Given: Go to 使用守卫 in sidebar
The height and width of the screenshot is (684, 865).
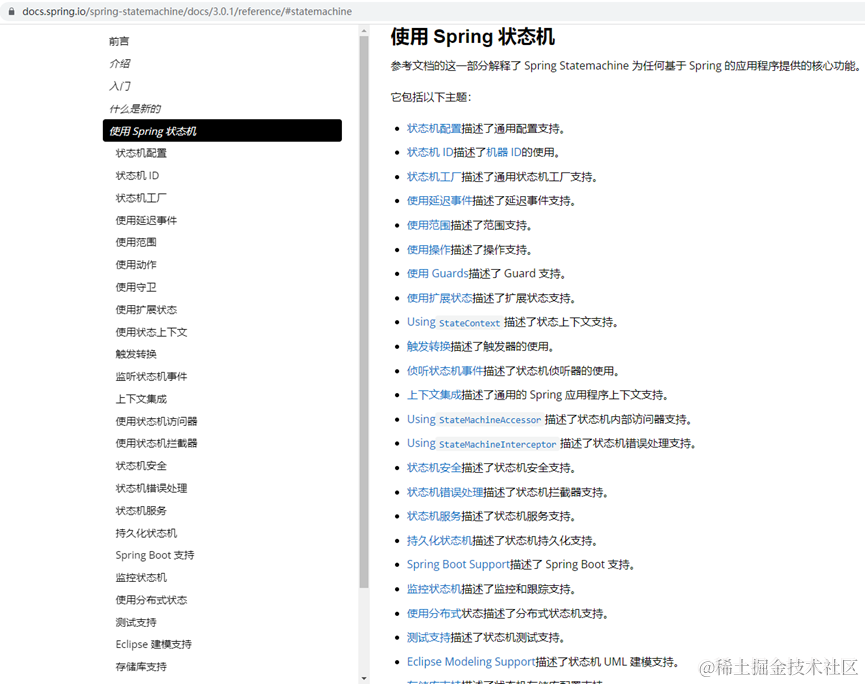Looking at the screenshot, I should coord(136,287).
